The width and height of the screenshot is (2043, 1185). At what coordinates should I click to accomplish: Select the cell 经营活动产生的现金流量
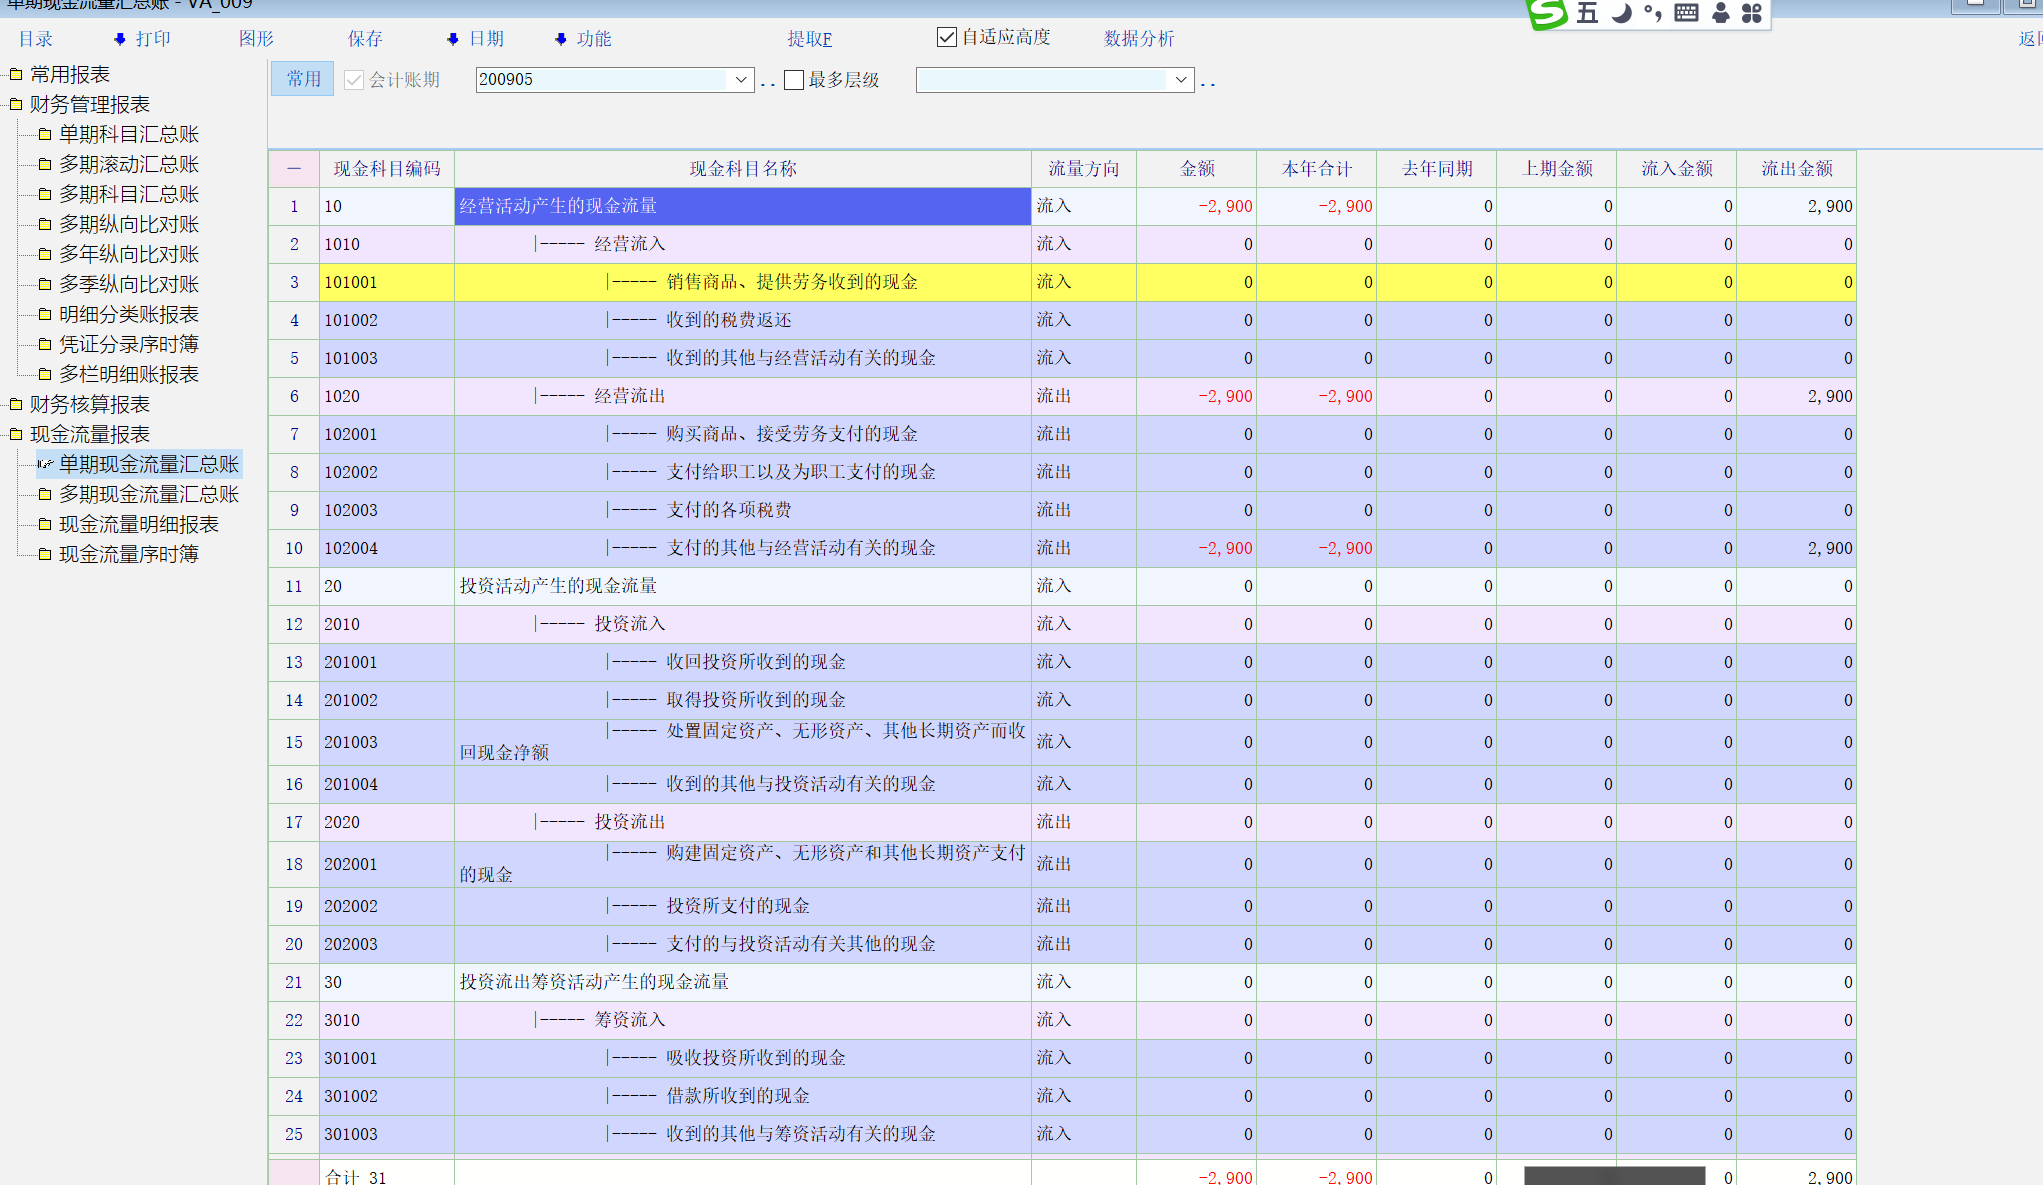tap(743, 206)
